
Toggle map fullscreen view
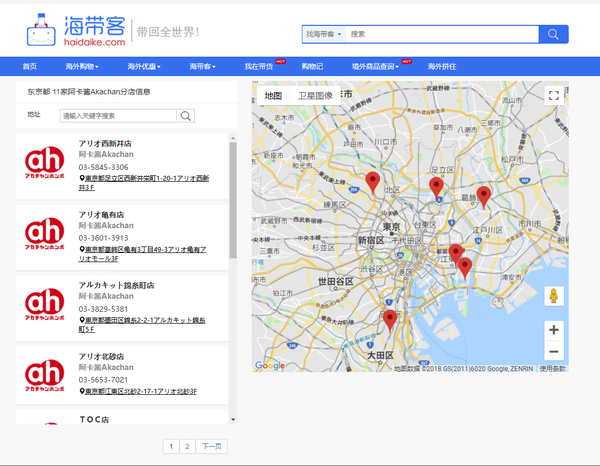coord(554,95)
